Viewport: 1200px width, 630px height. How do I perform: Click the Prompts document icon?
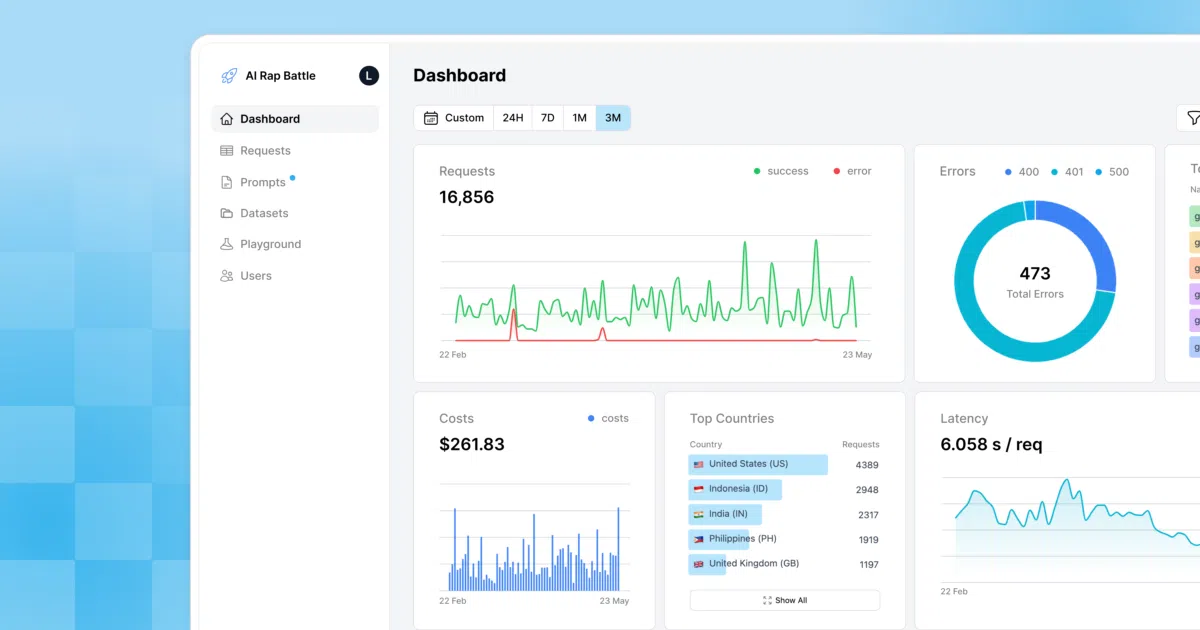tap(227, 182)
